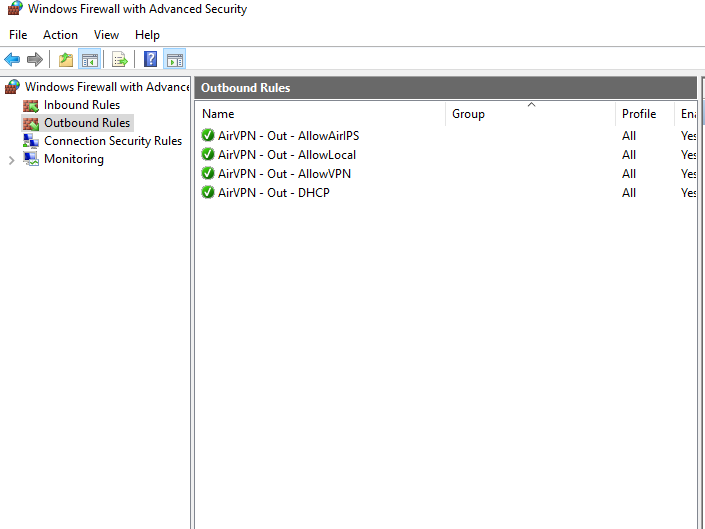Screen dimensions: 705x529
Task: Open the View menu
Action: [x=106, y=35]
